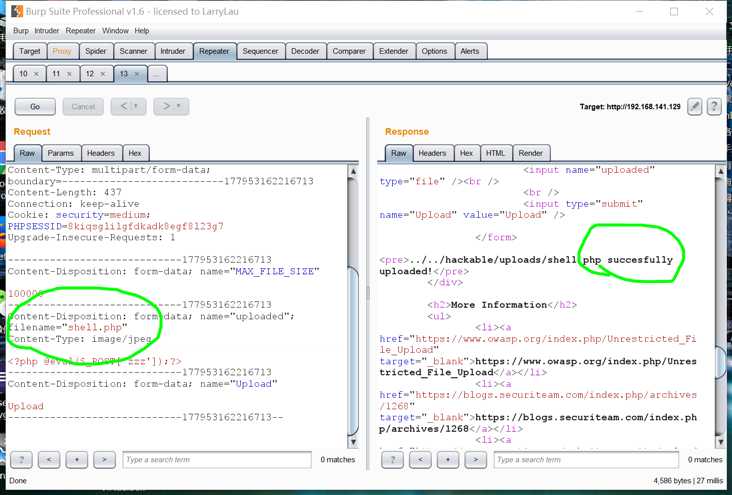This screenshot has width=732, height=495.
Task: Click "Target: http://192.168.141.129" label
Action: point(630,107)
